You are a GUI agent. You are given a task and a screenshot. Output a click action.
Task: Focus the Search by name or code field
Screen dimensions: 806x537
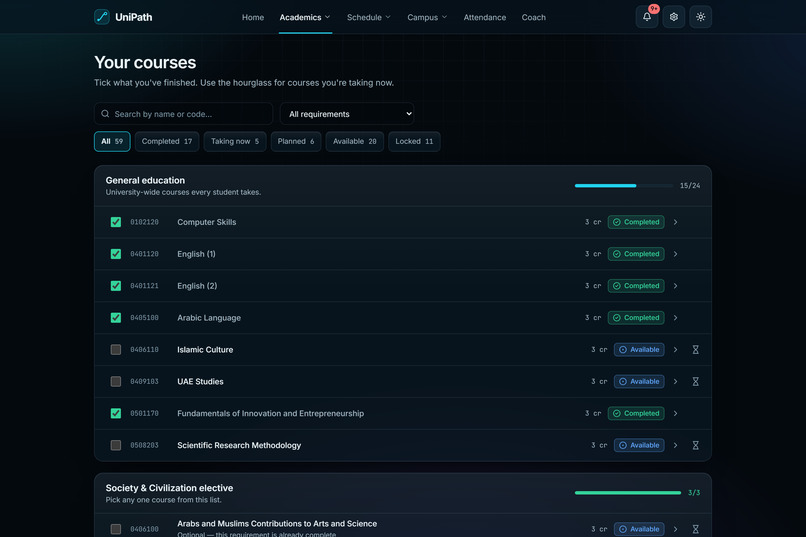tap(184, 114)
